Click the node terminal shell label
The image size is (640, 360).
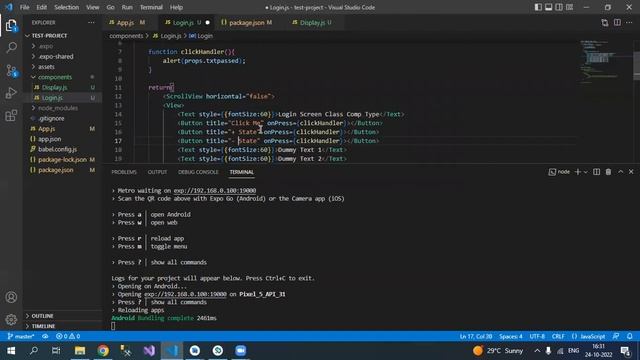pos(559,172)
